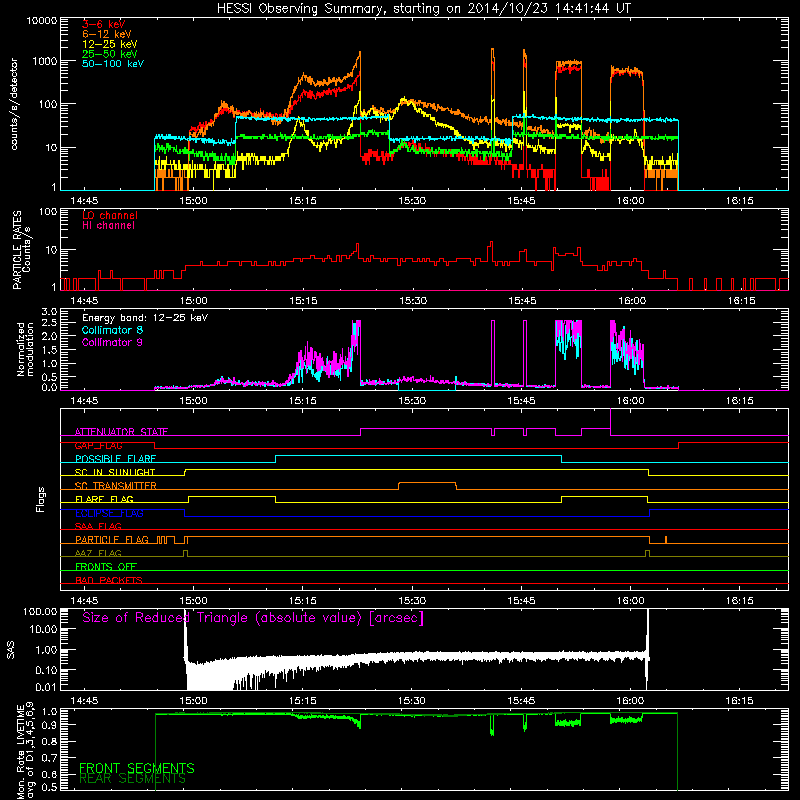Click the BAD_PACKETS flag label
The image size is (800, 800).
pyautogui.click(x=109, y=580)
